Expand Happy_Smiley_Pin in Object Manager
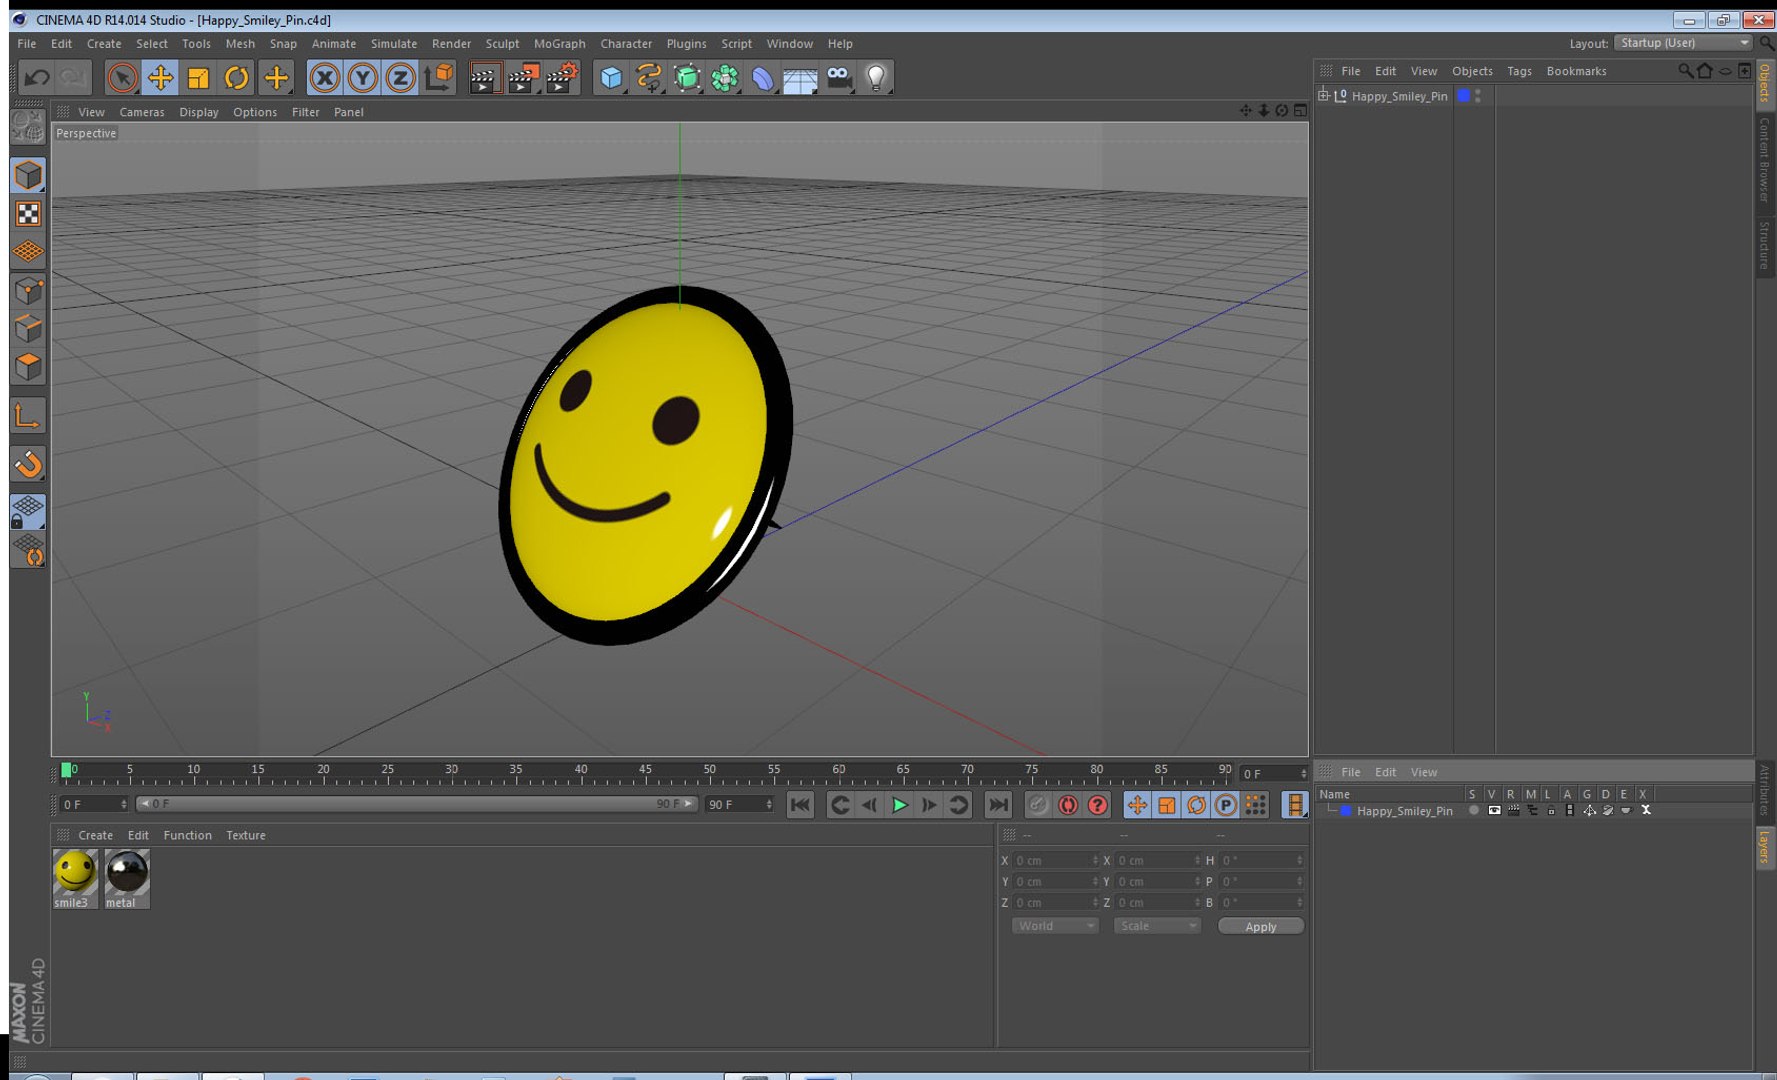Screen dimensions: 1777x1080 (1324, 96)
